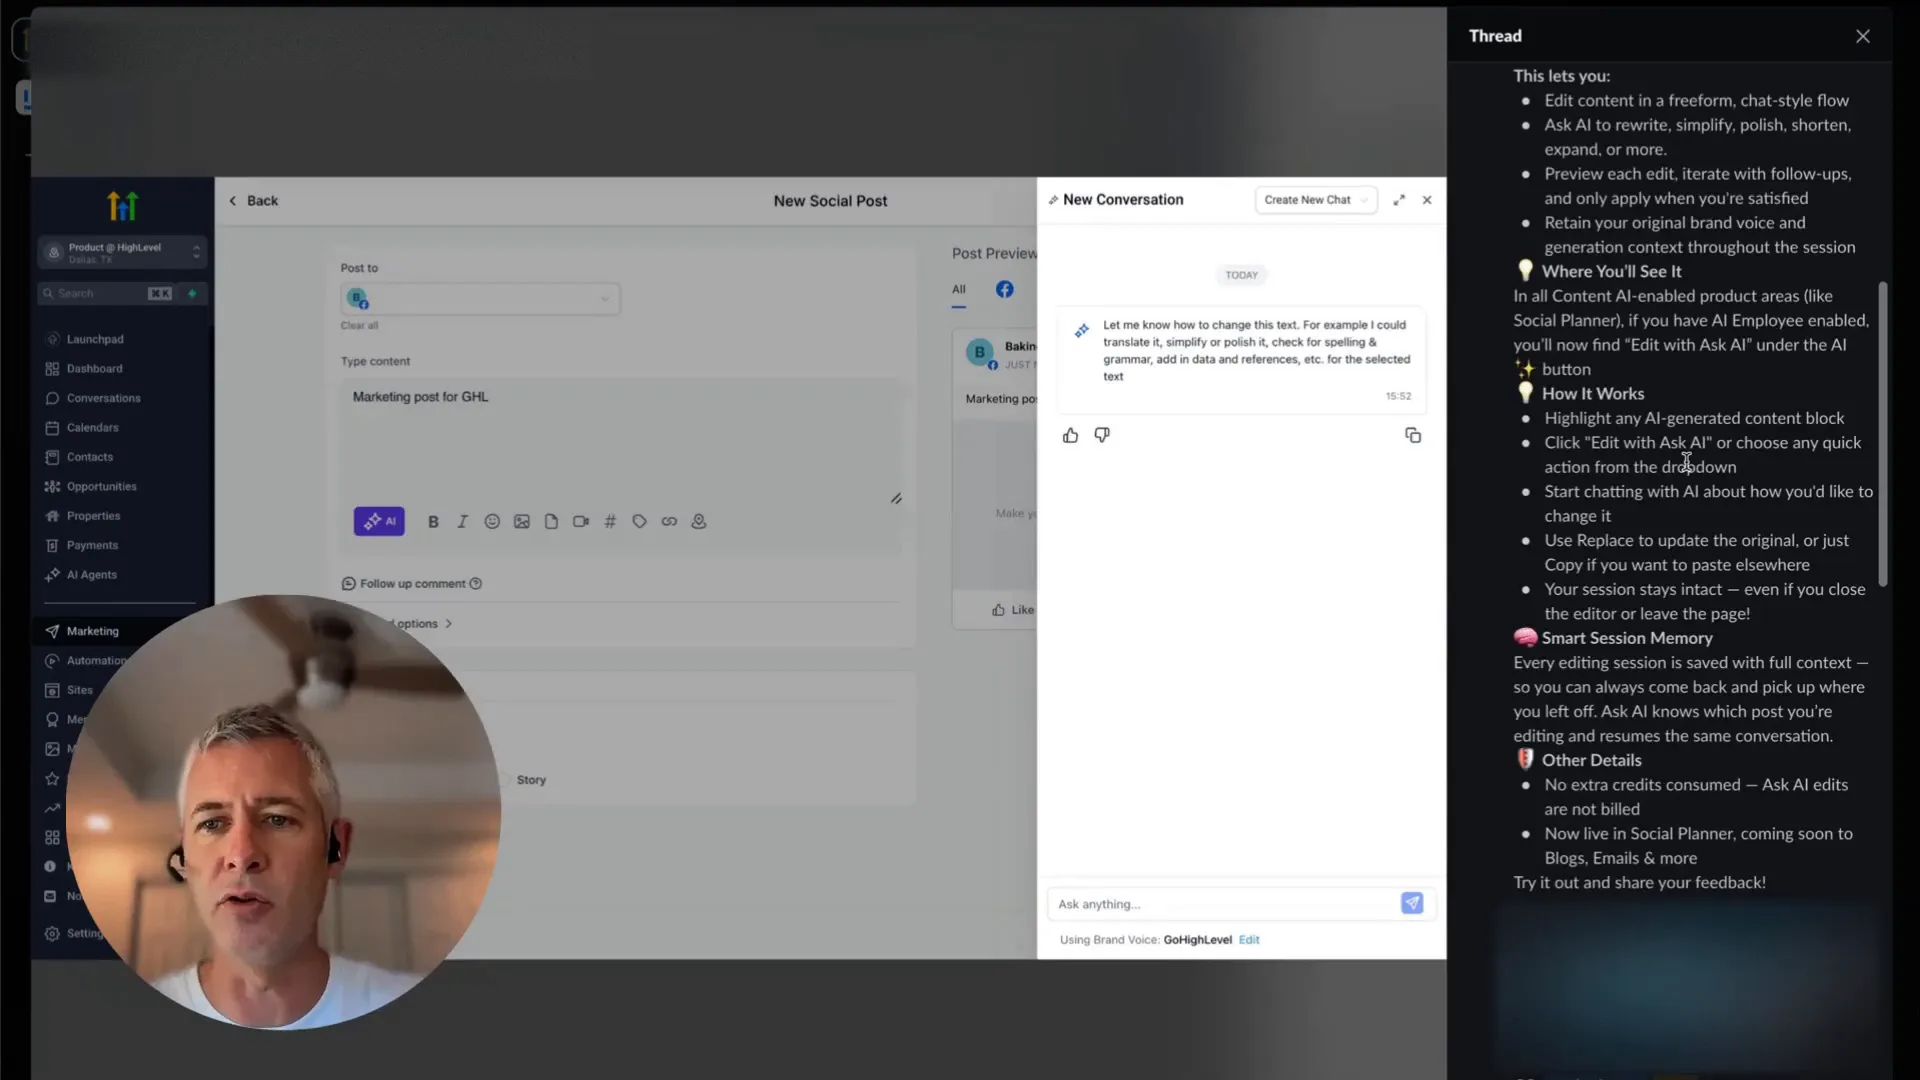This screenshot has height=1080, width=1920.
Task: Click the Edit link for Brand Voice
Action: click(1249, 940)
